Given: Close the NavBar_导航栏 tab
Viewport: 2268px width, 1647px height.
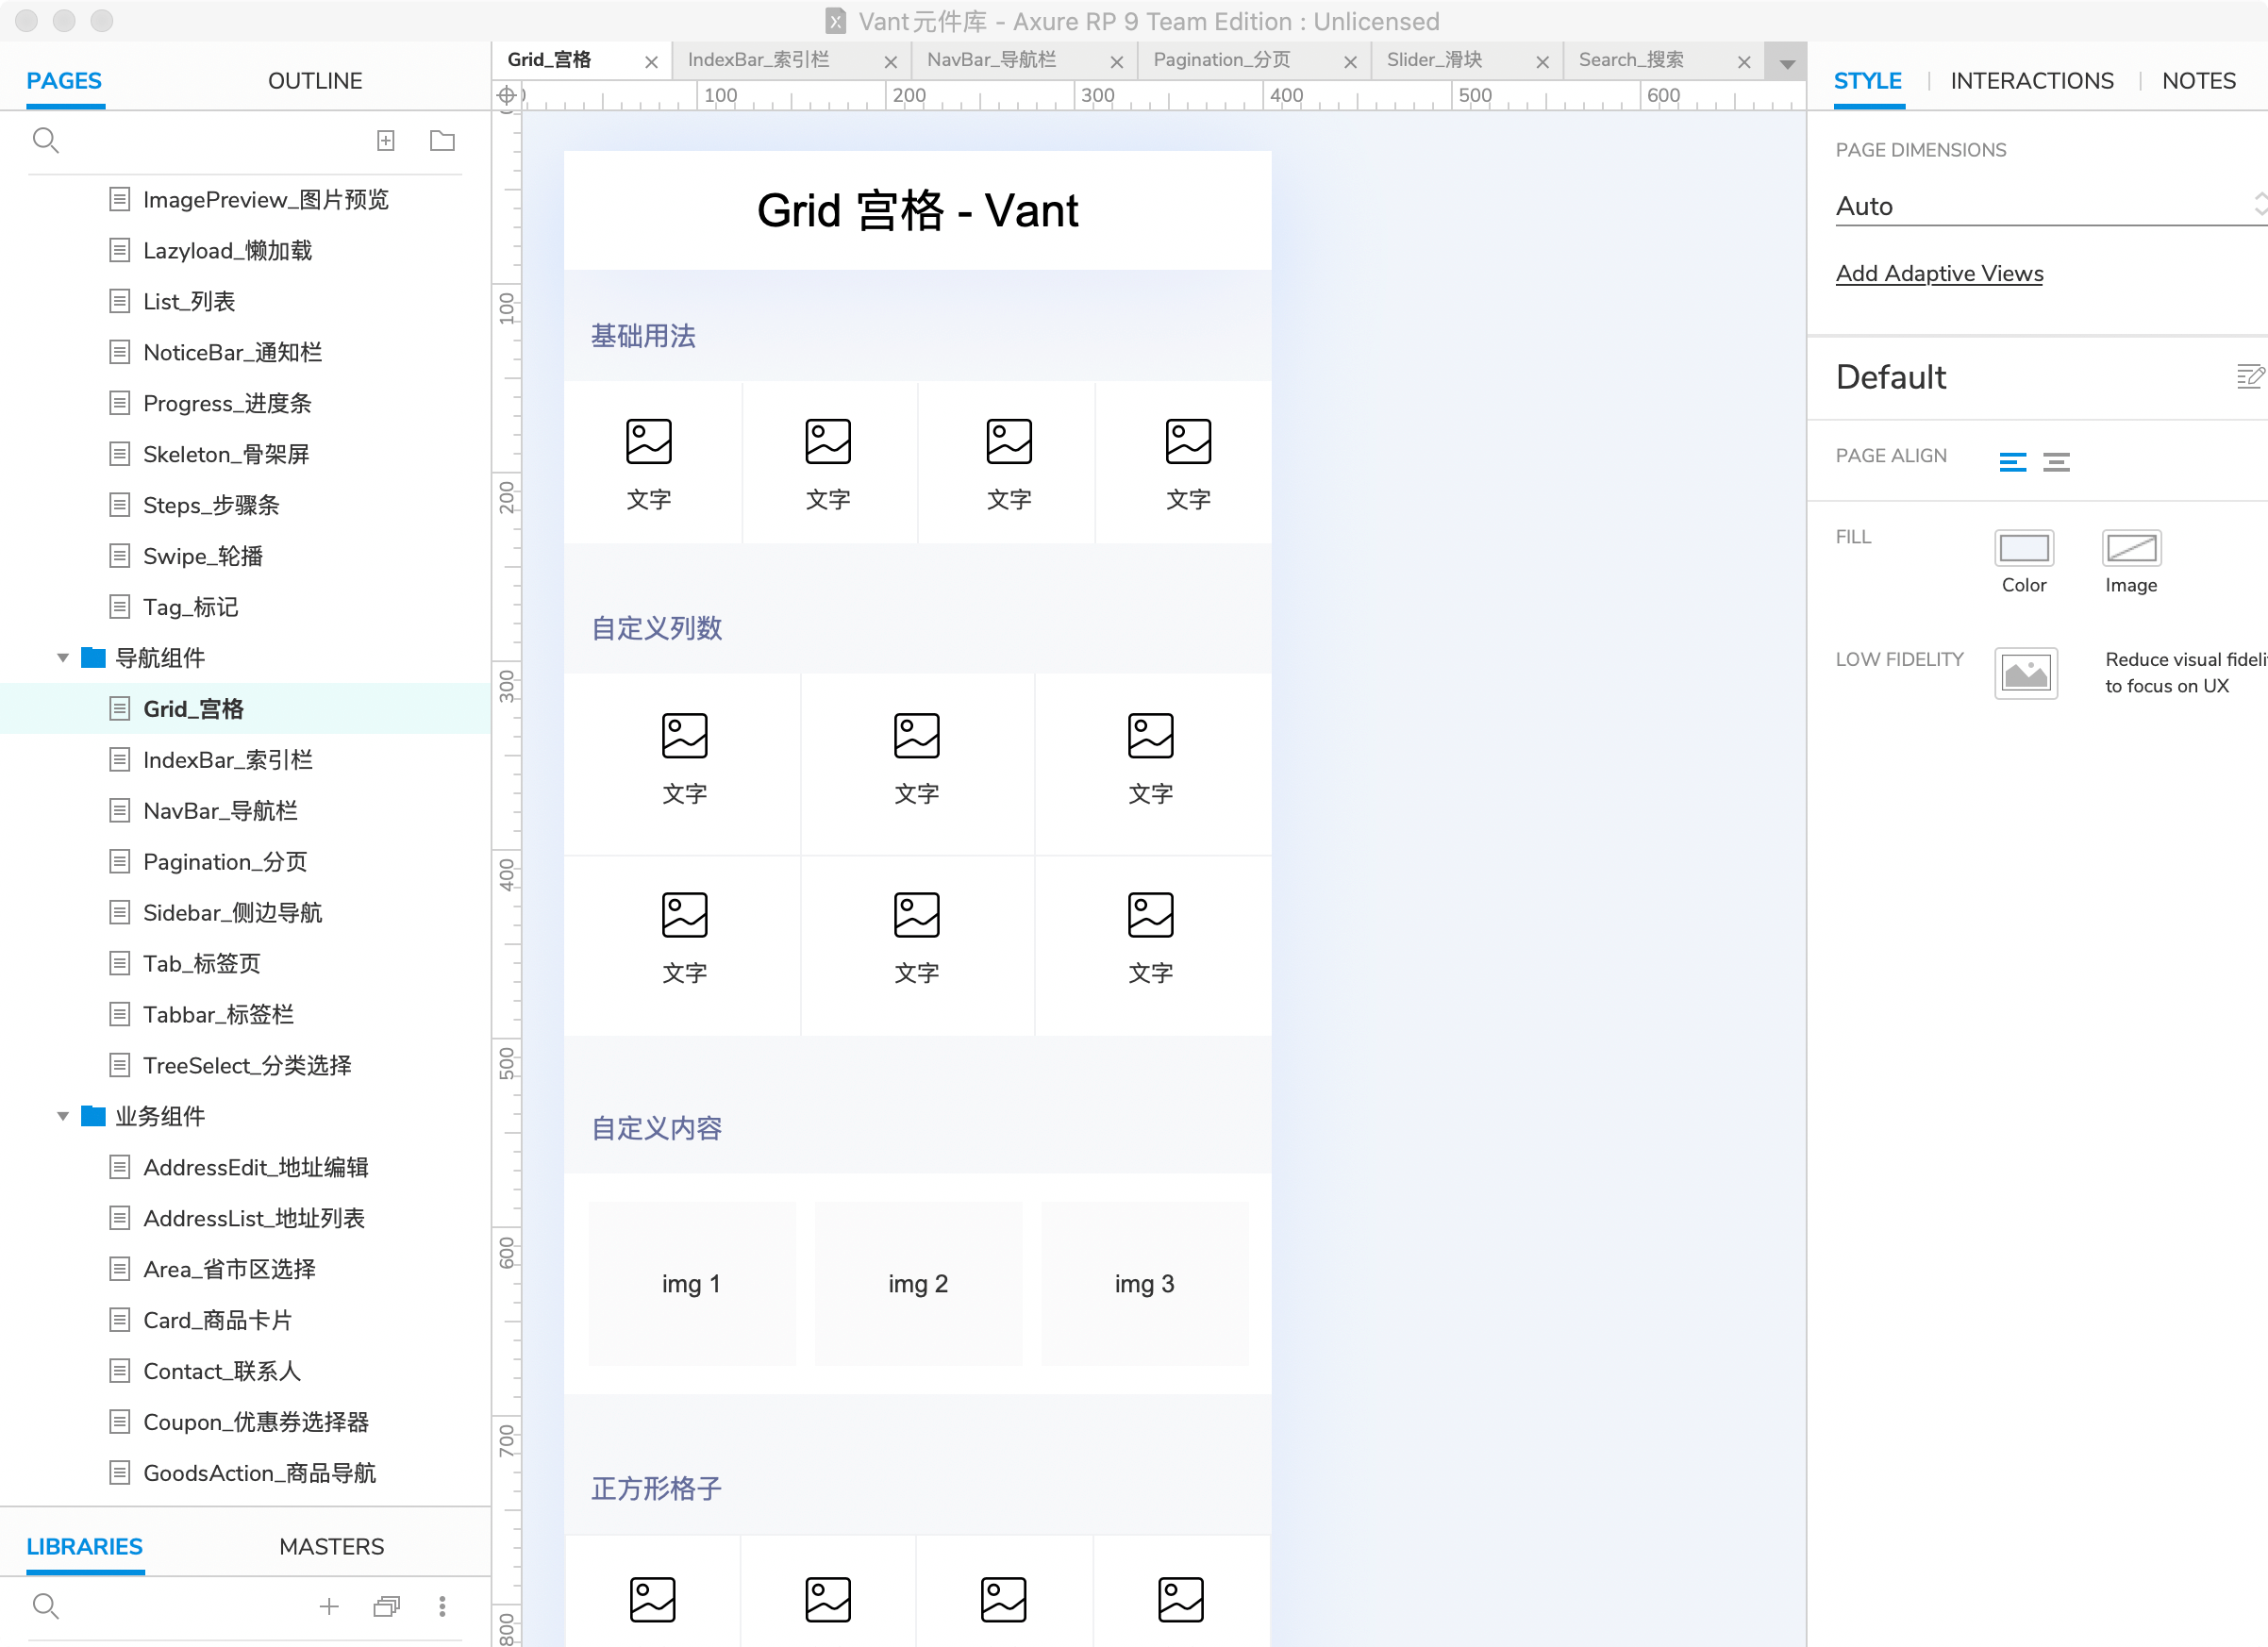Looking at the screenshot, I should coord(1117,62).
